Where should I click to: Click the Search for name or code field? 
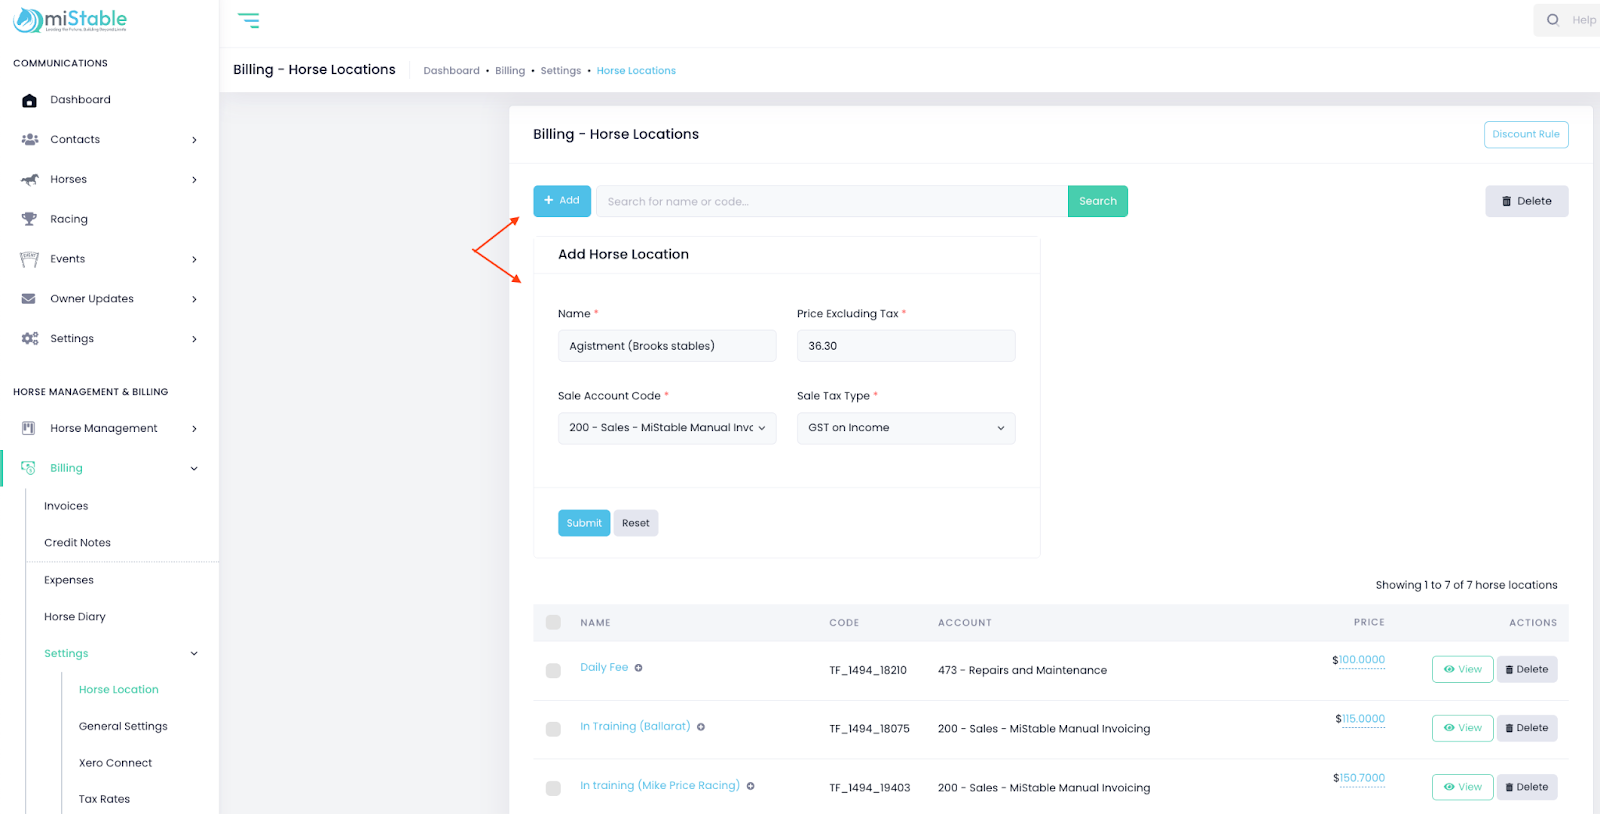(x=830, y=201)
